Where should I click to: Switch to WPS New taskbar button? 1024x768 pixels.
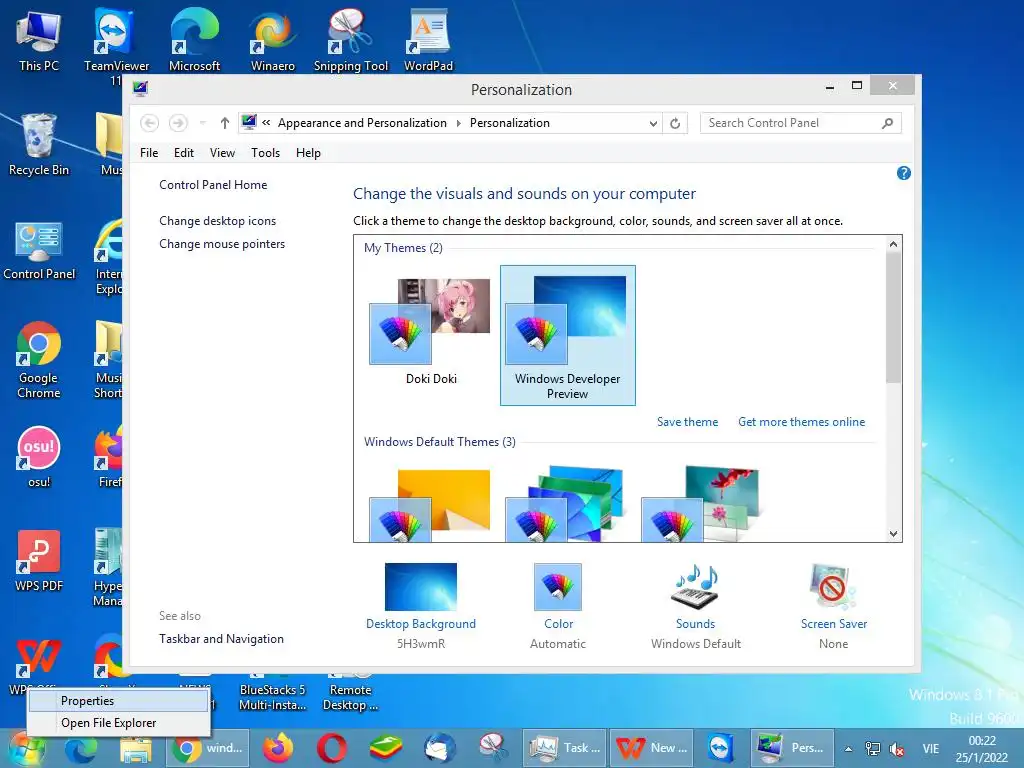tap(652, 748)
